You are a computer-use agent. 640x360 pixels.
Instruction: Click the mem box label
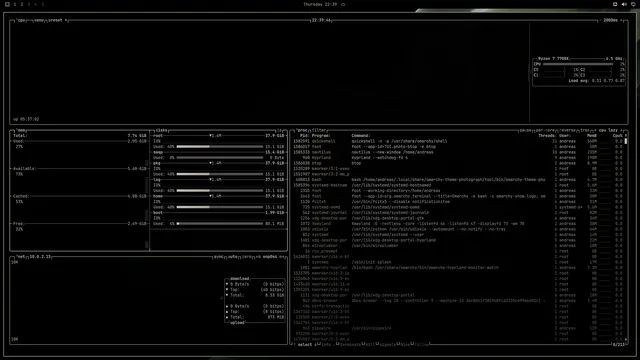(22, 130)
